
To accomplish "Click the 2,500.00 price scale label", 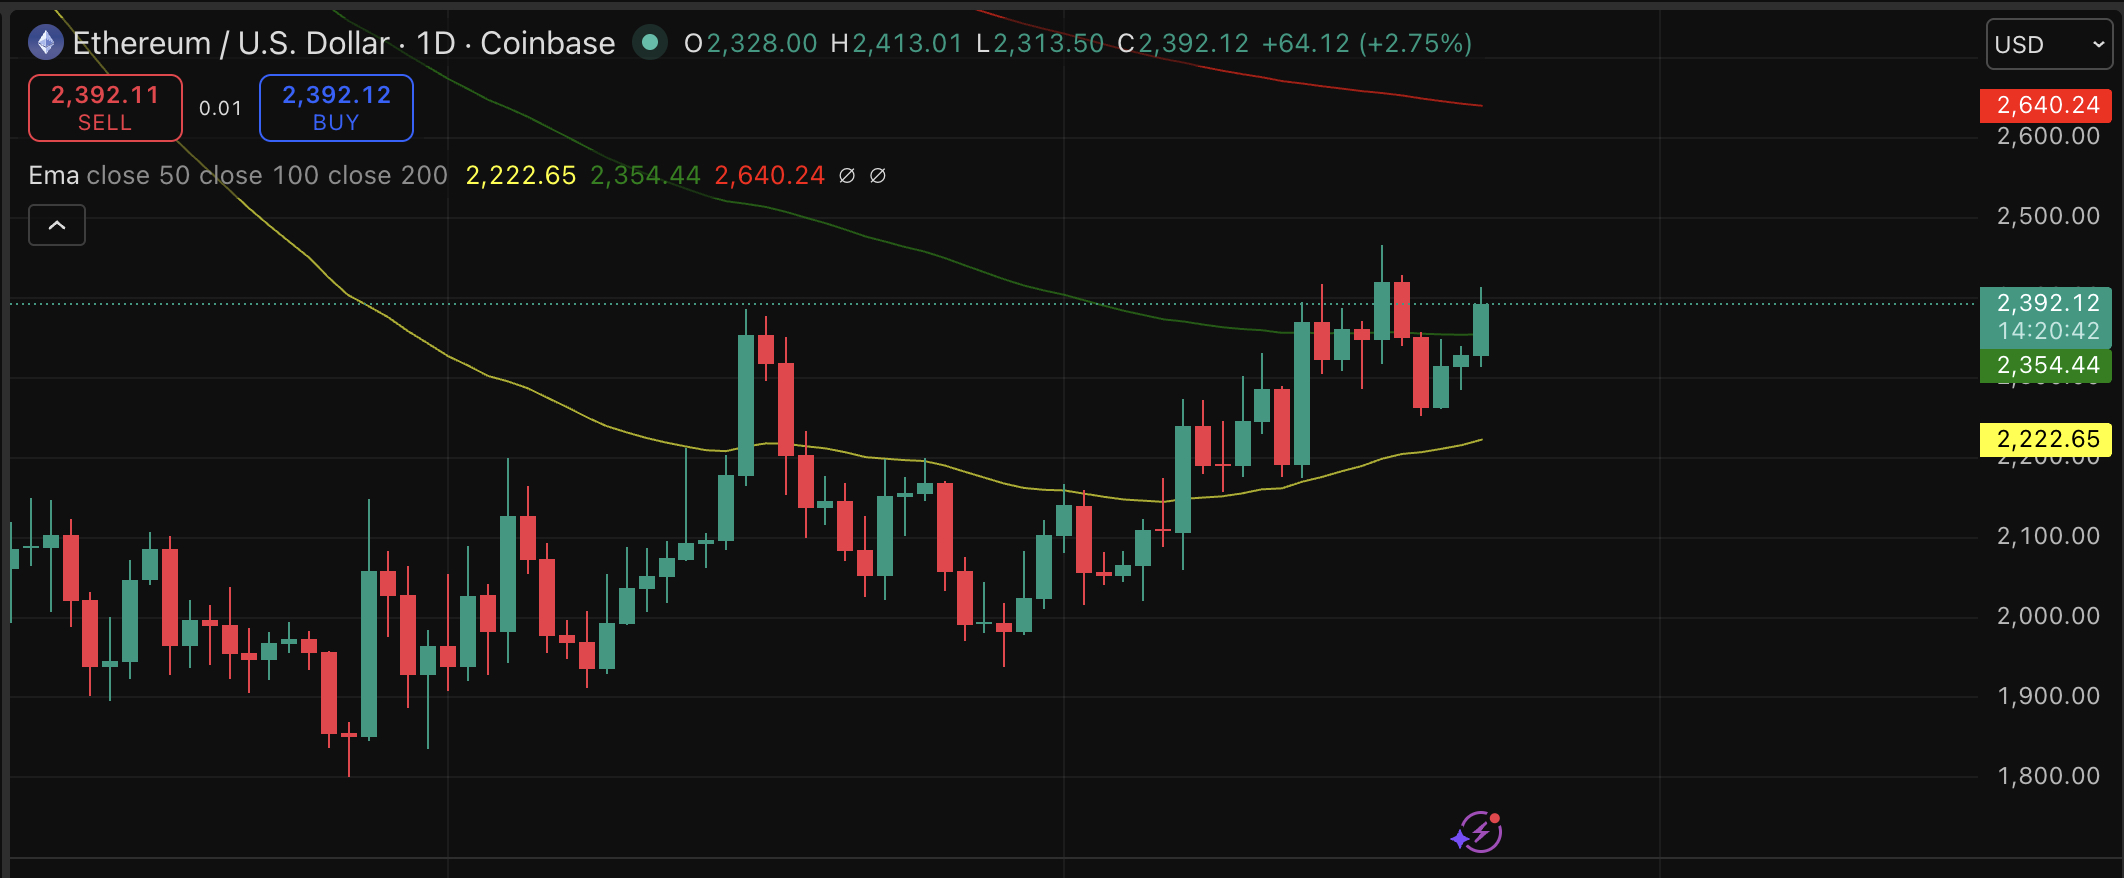I will (x=2048, y=216).
